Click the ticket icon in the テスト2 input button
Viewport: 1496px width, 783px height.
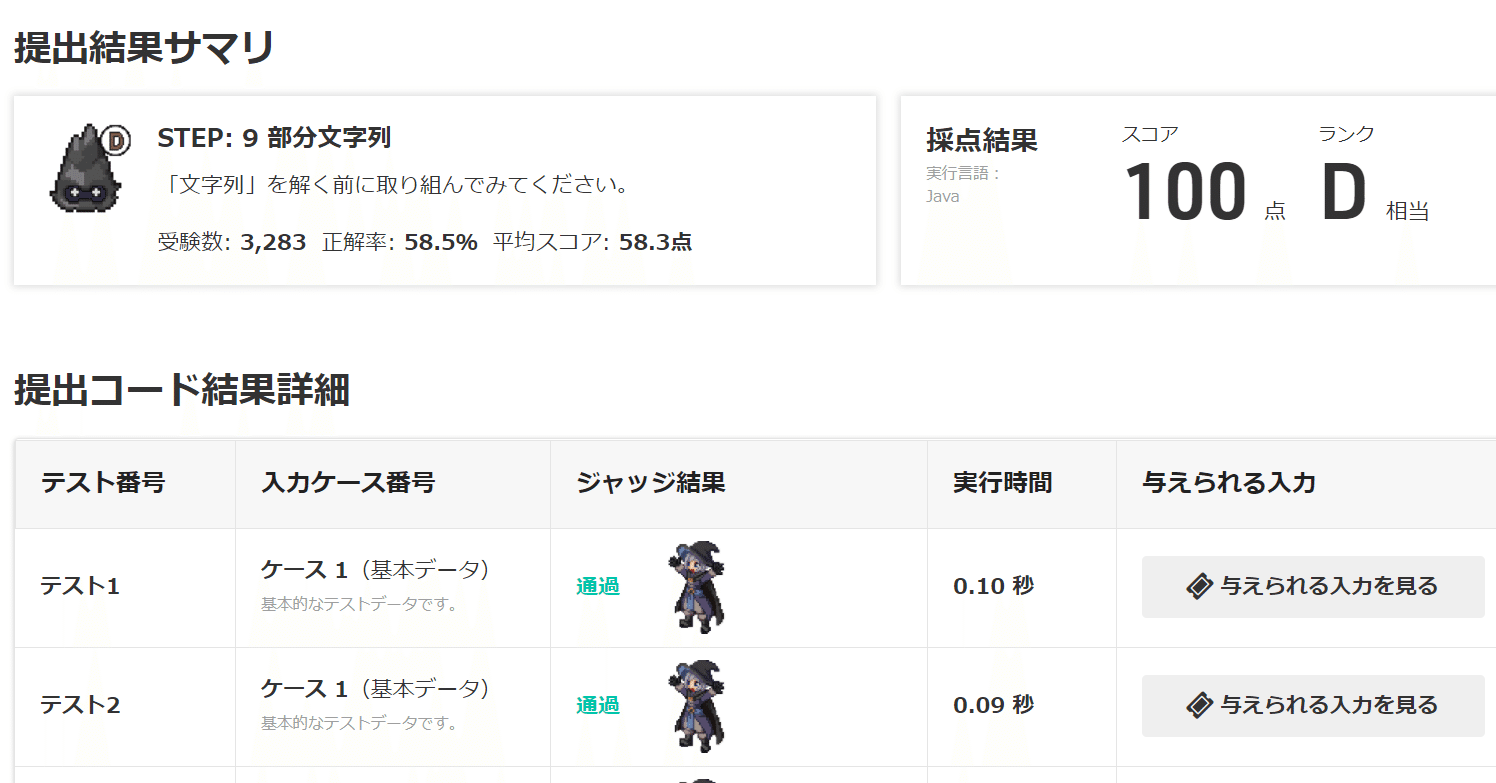point(1199,706)
